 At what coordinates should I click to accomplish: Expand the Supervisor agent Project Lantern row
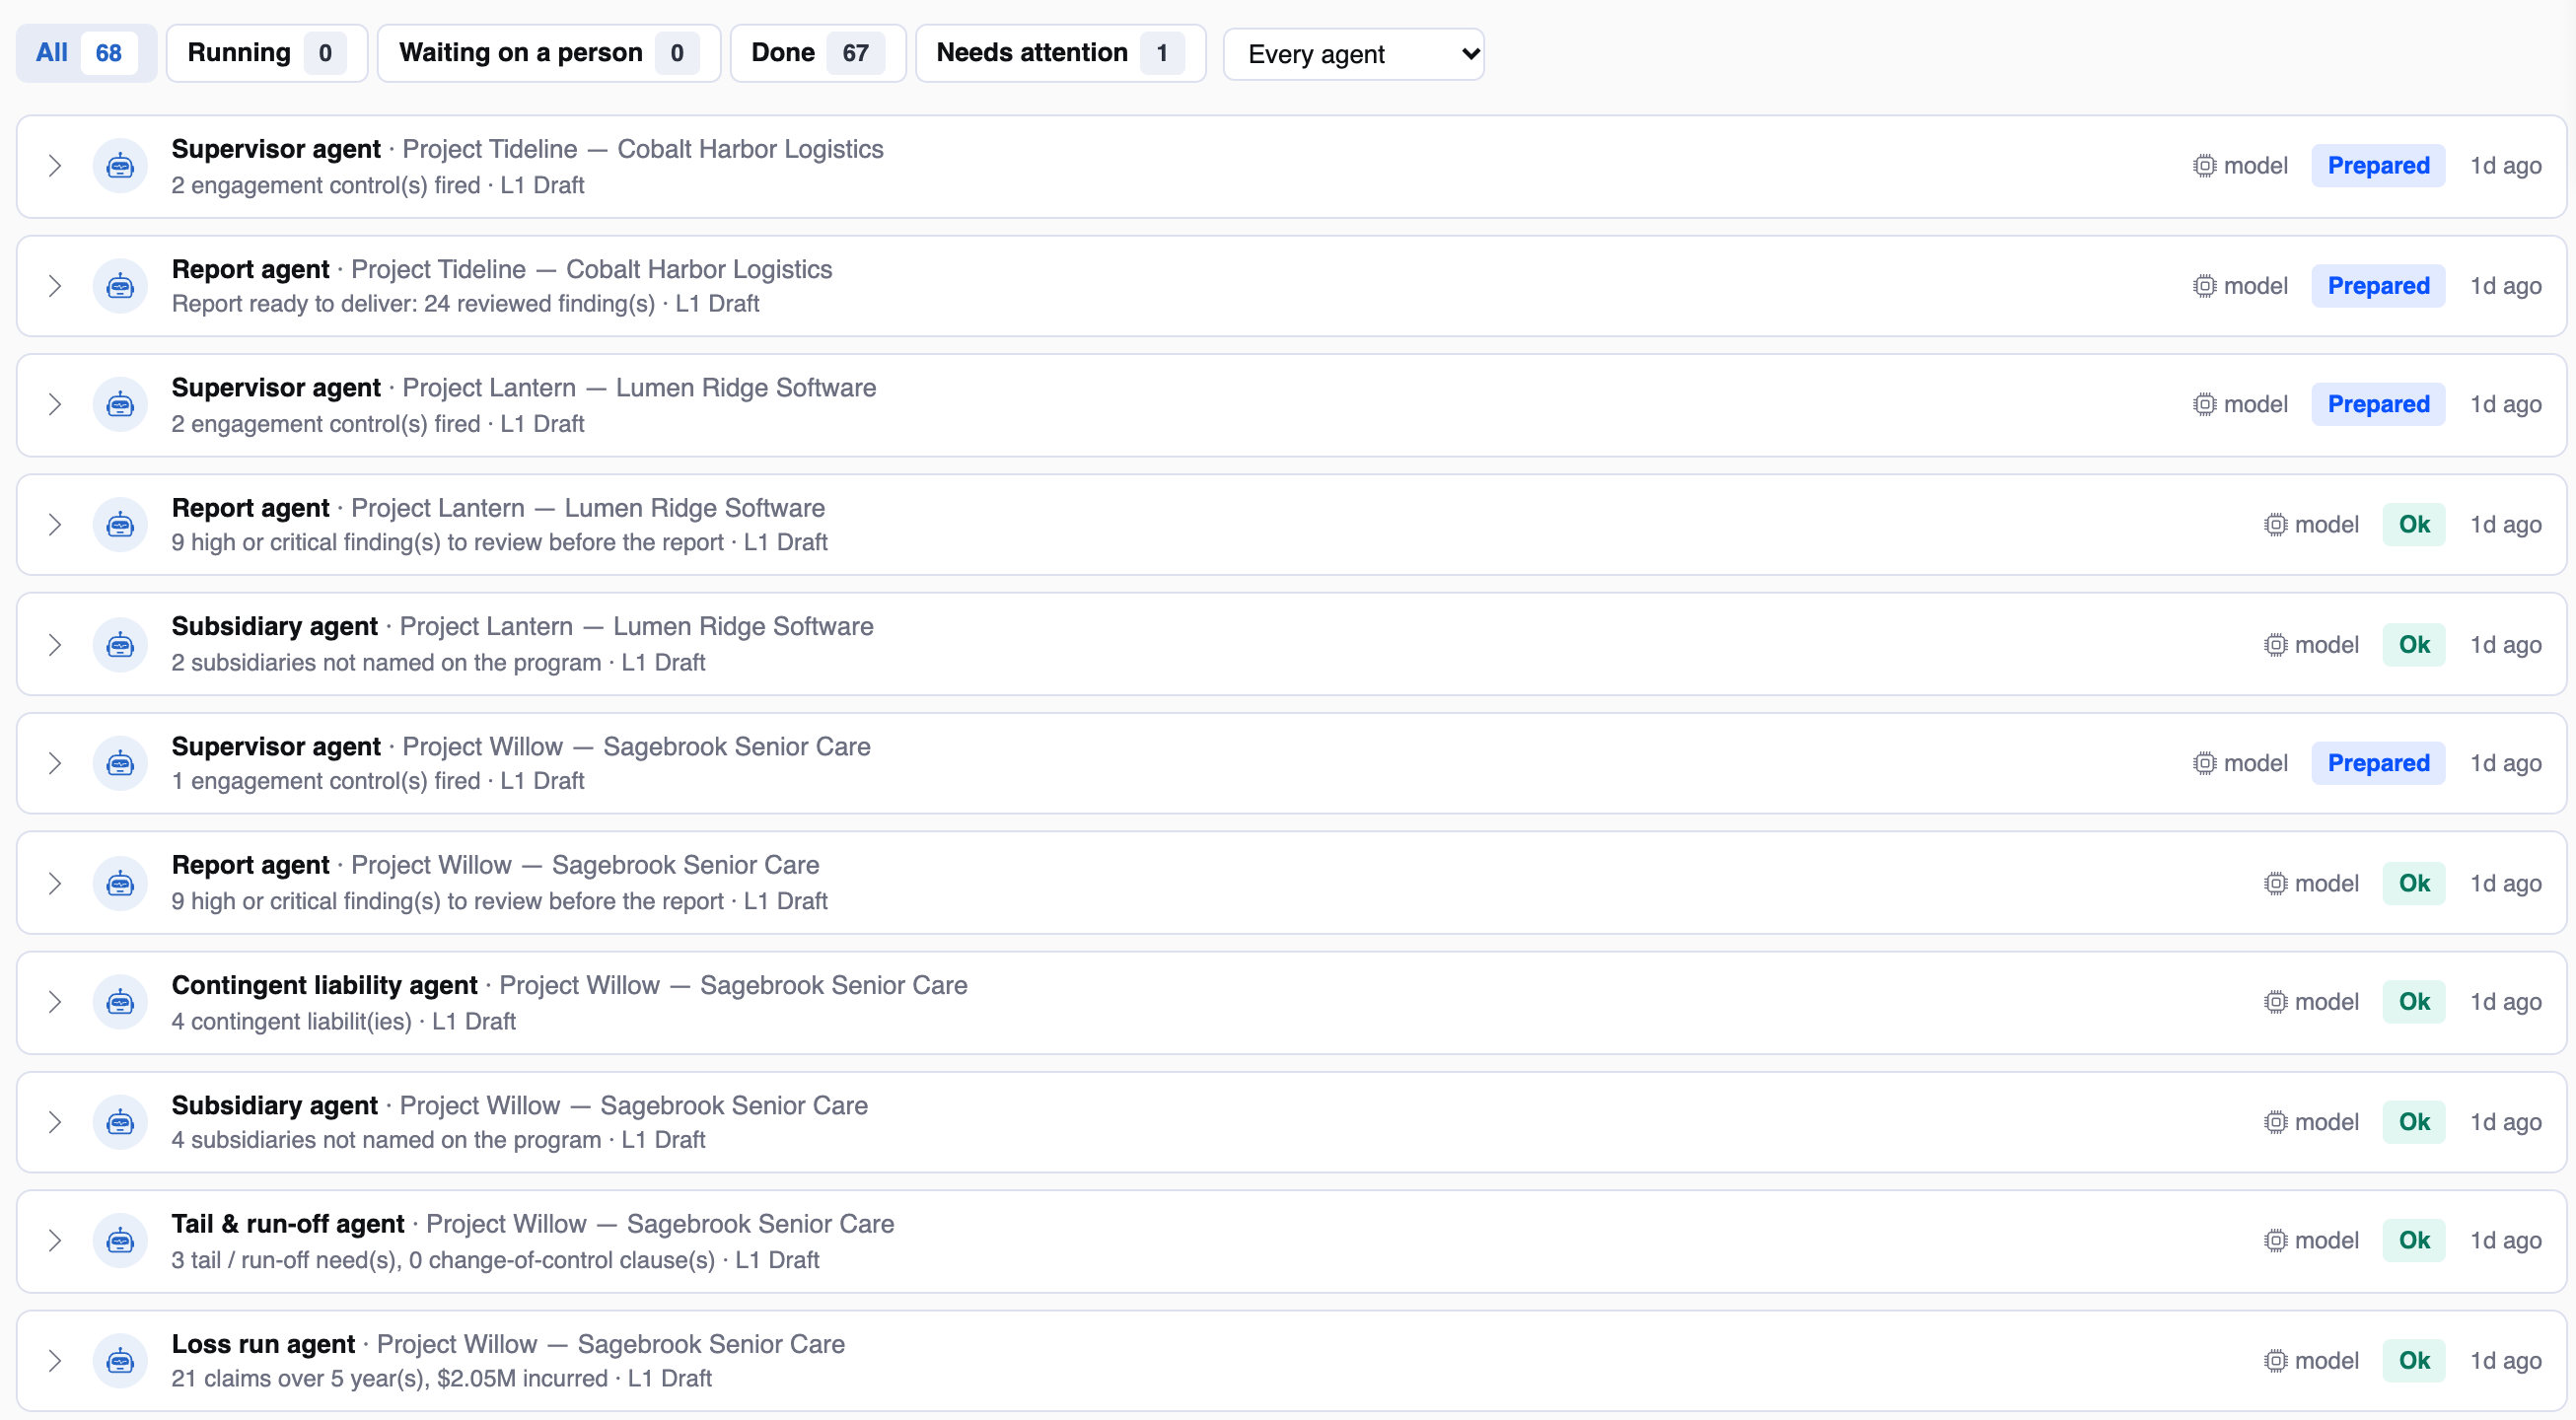tap(55, 405)
